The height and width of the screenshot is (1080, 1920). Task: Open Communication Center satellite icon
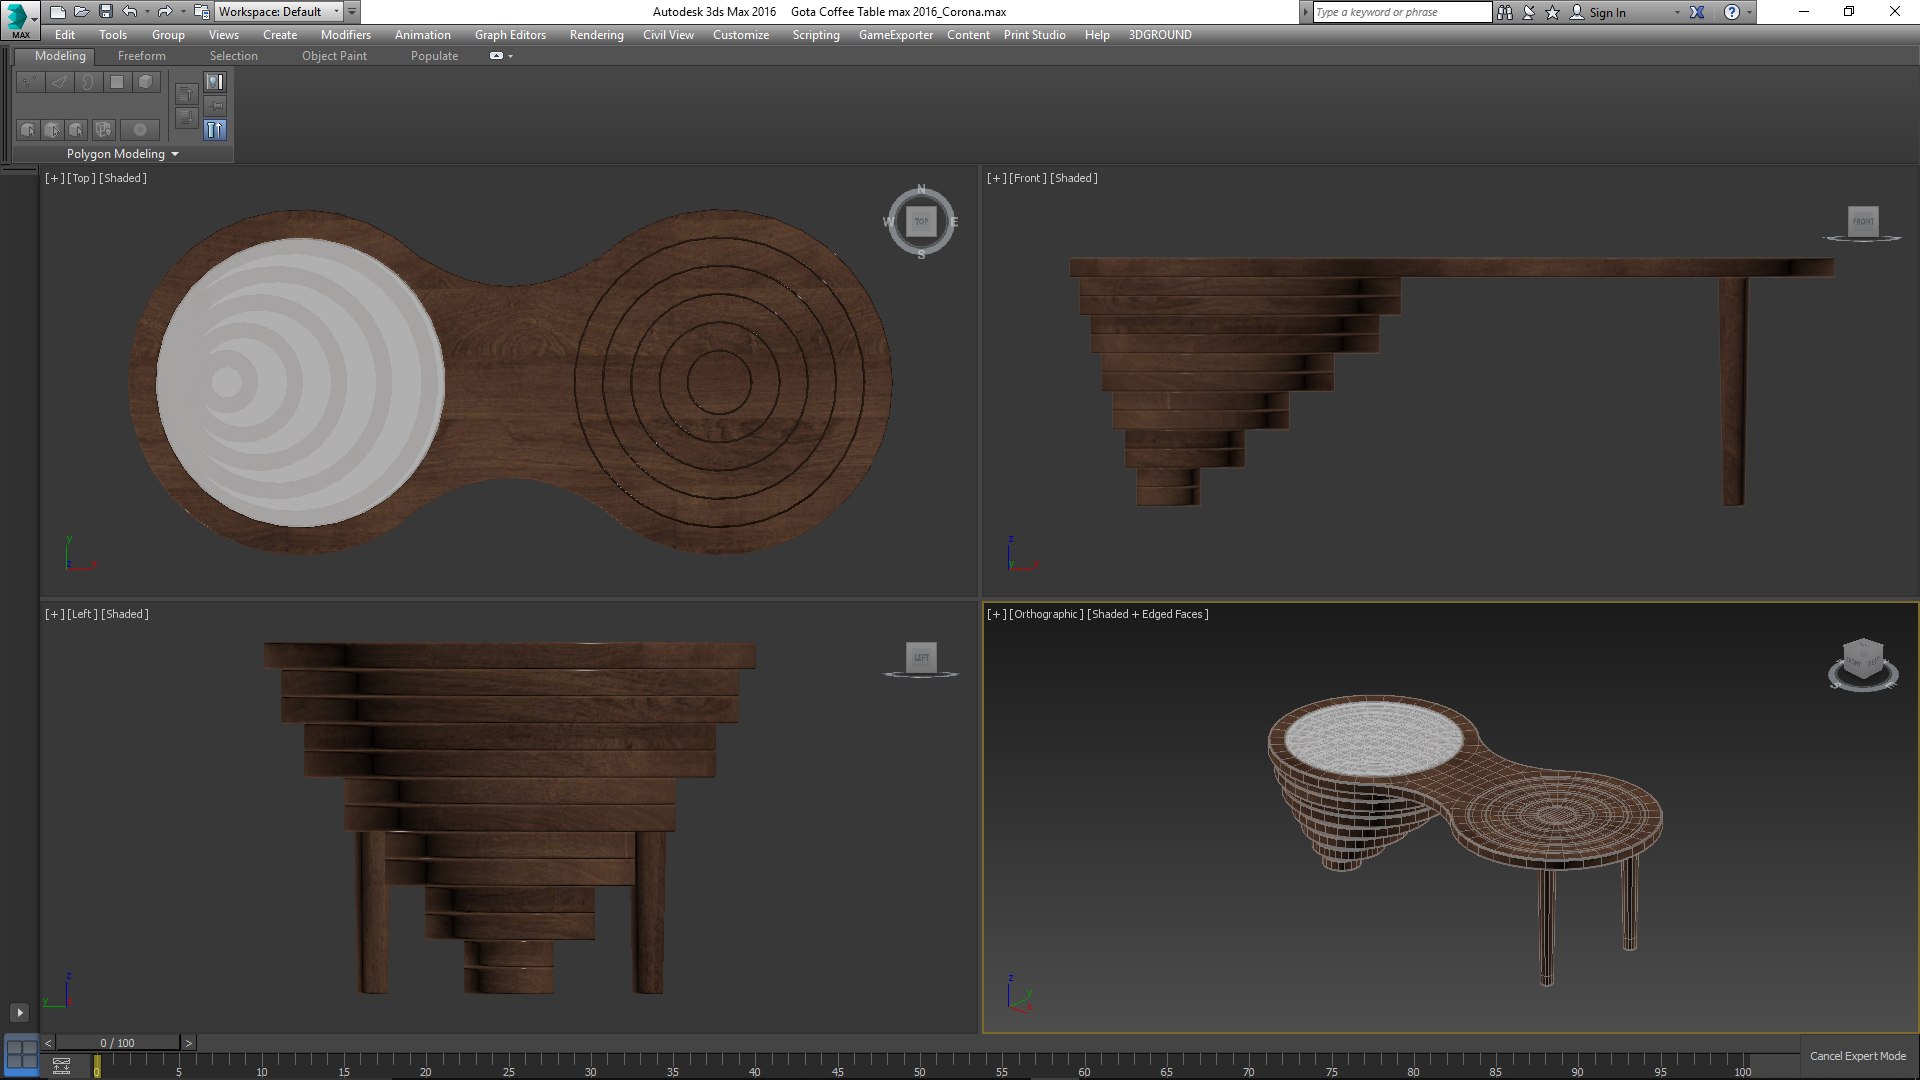[x=1529, y=12]
